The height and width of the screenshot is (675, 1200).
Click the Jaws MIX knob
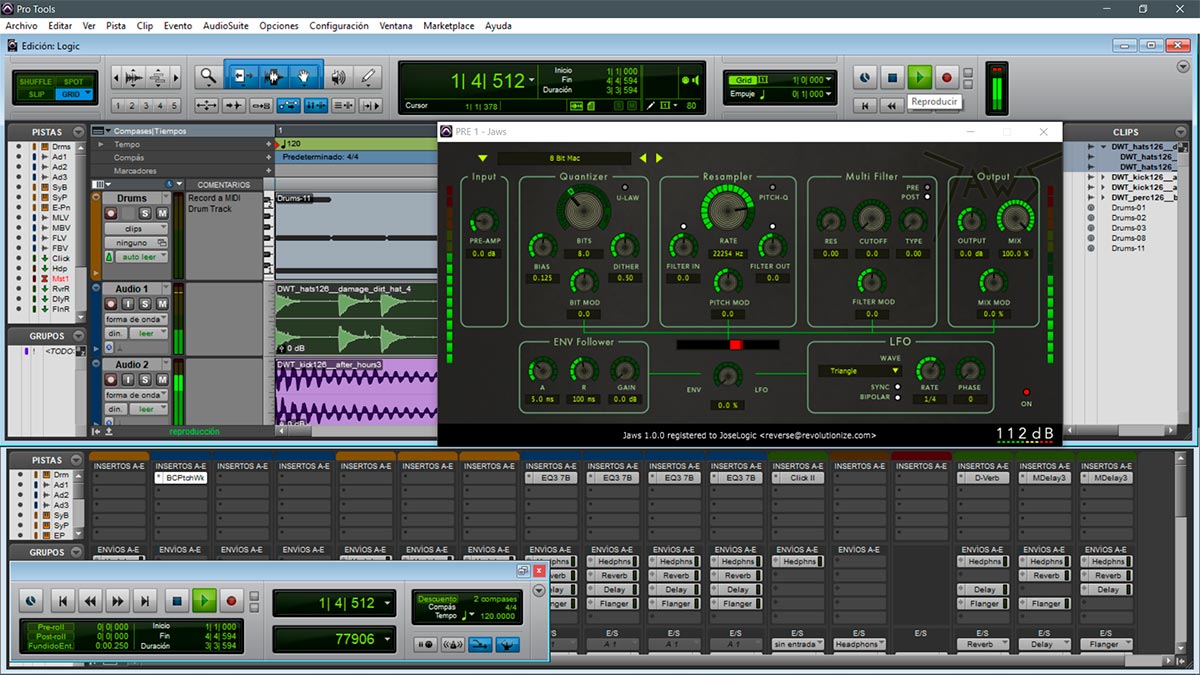(x=1015, y=217)
